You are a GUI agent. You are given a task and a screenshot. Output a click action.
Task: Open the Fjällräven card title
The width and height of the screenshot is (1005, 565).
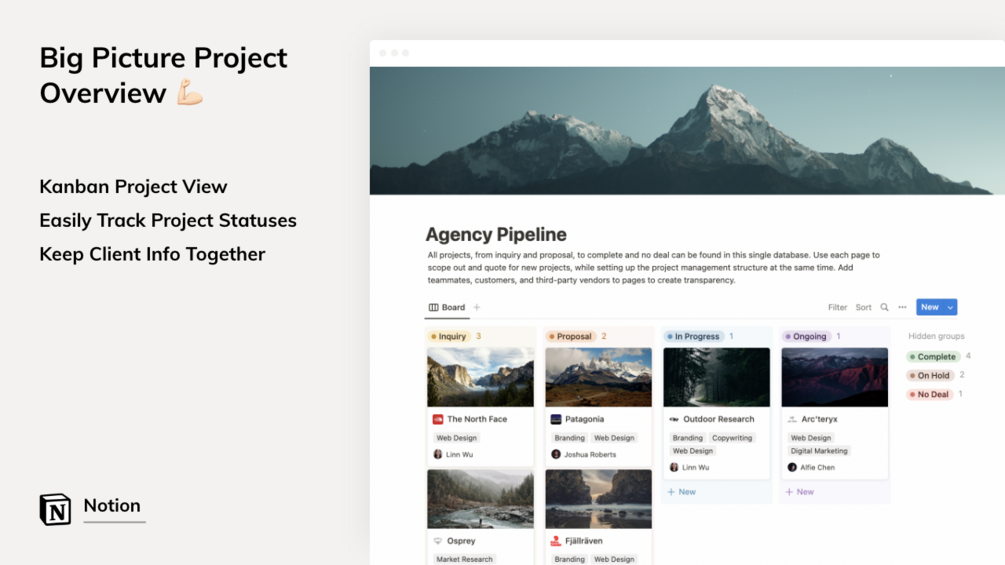tap(584, 541)
